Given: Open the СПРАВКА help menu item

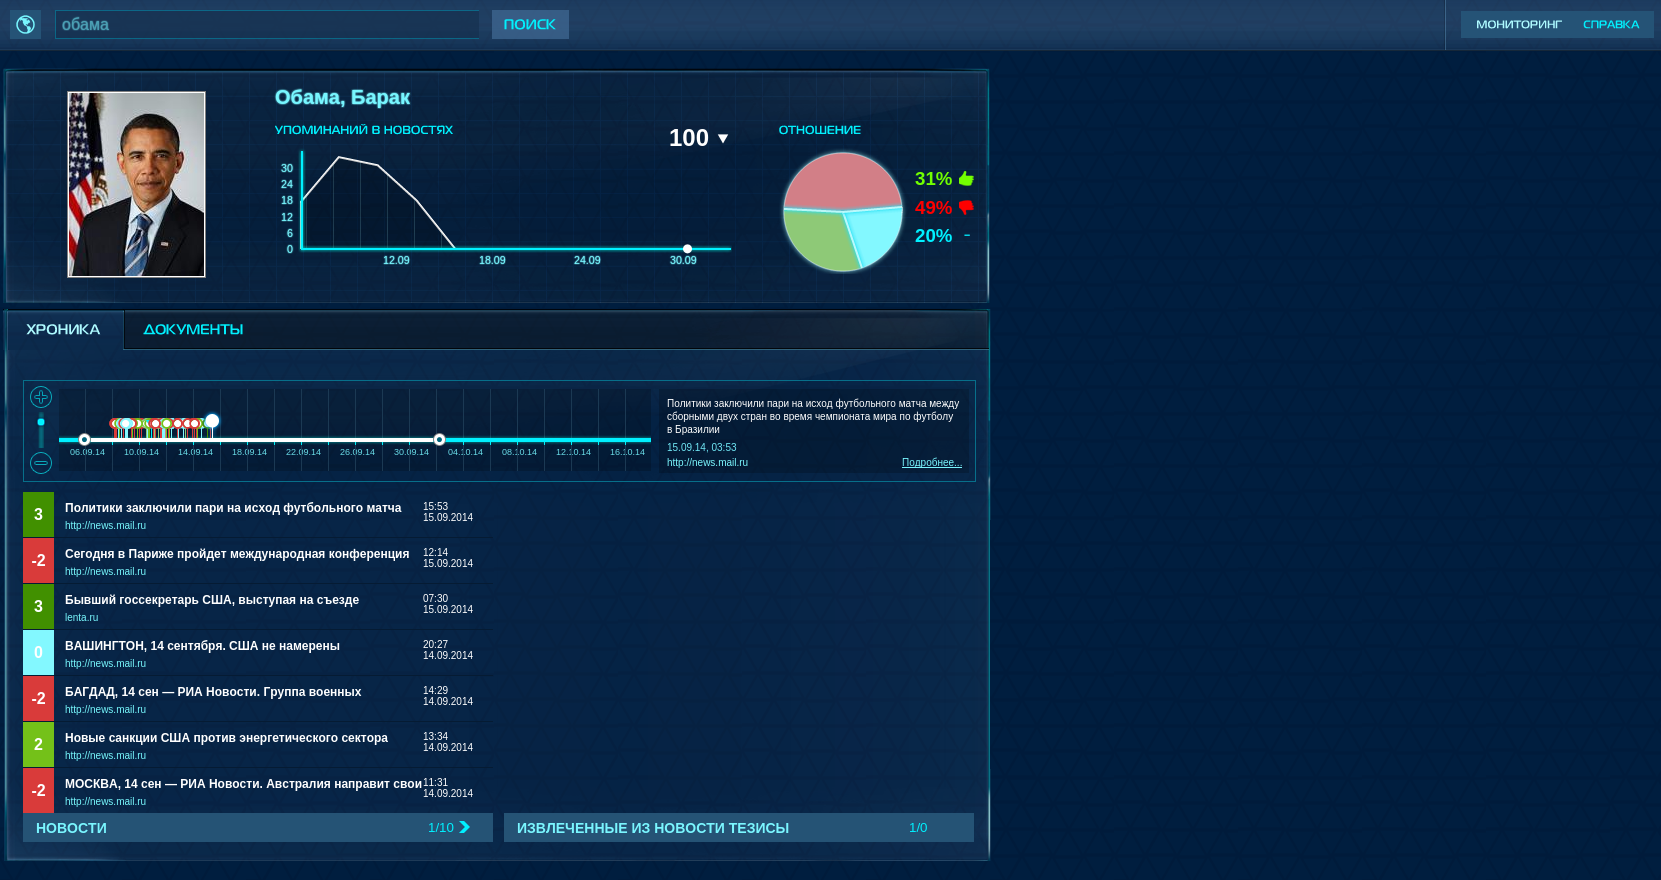Looking at the screenshot, I should click(1610, 25).
